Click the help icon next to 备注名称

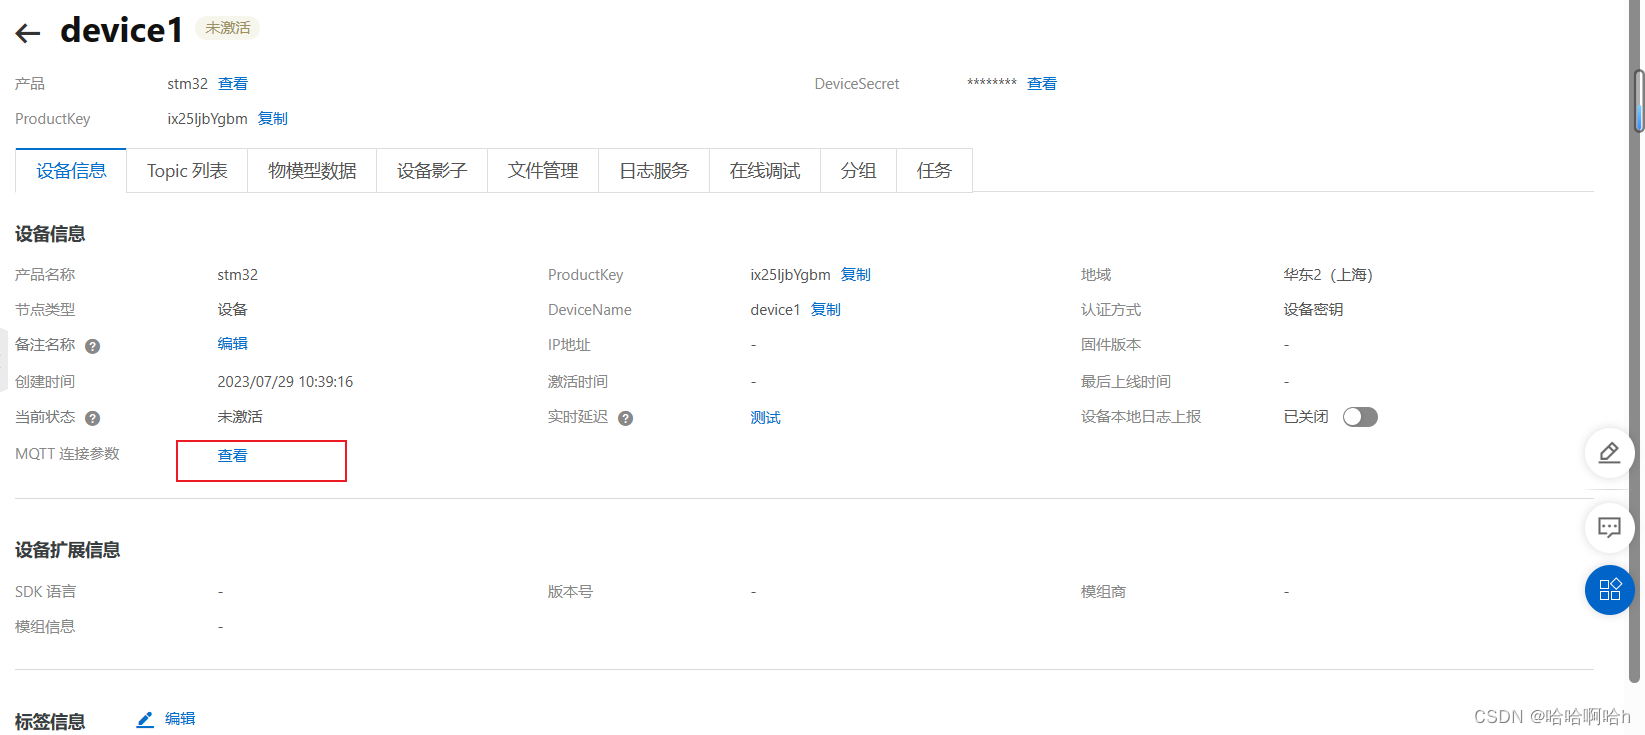[92, 346]
